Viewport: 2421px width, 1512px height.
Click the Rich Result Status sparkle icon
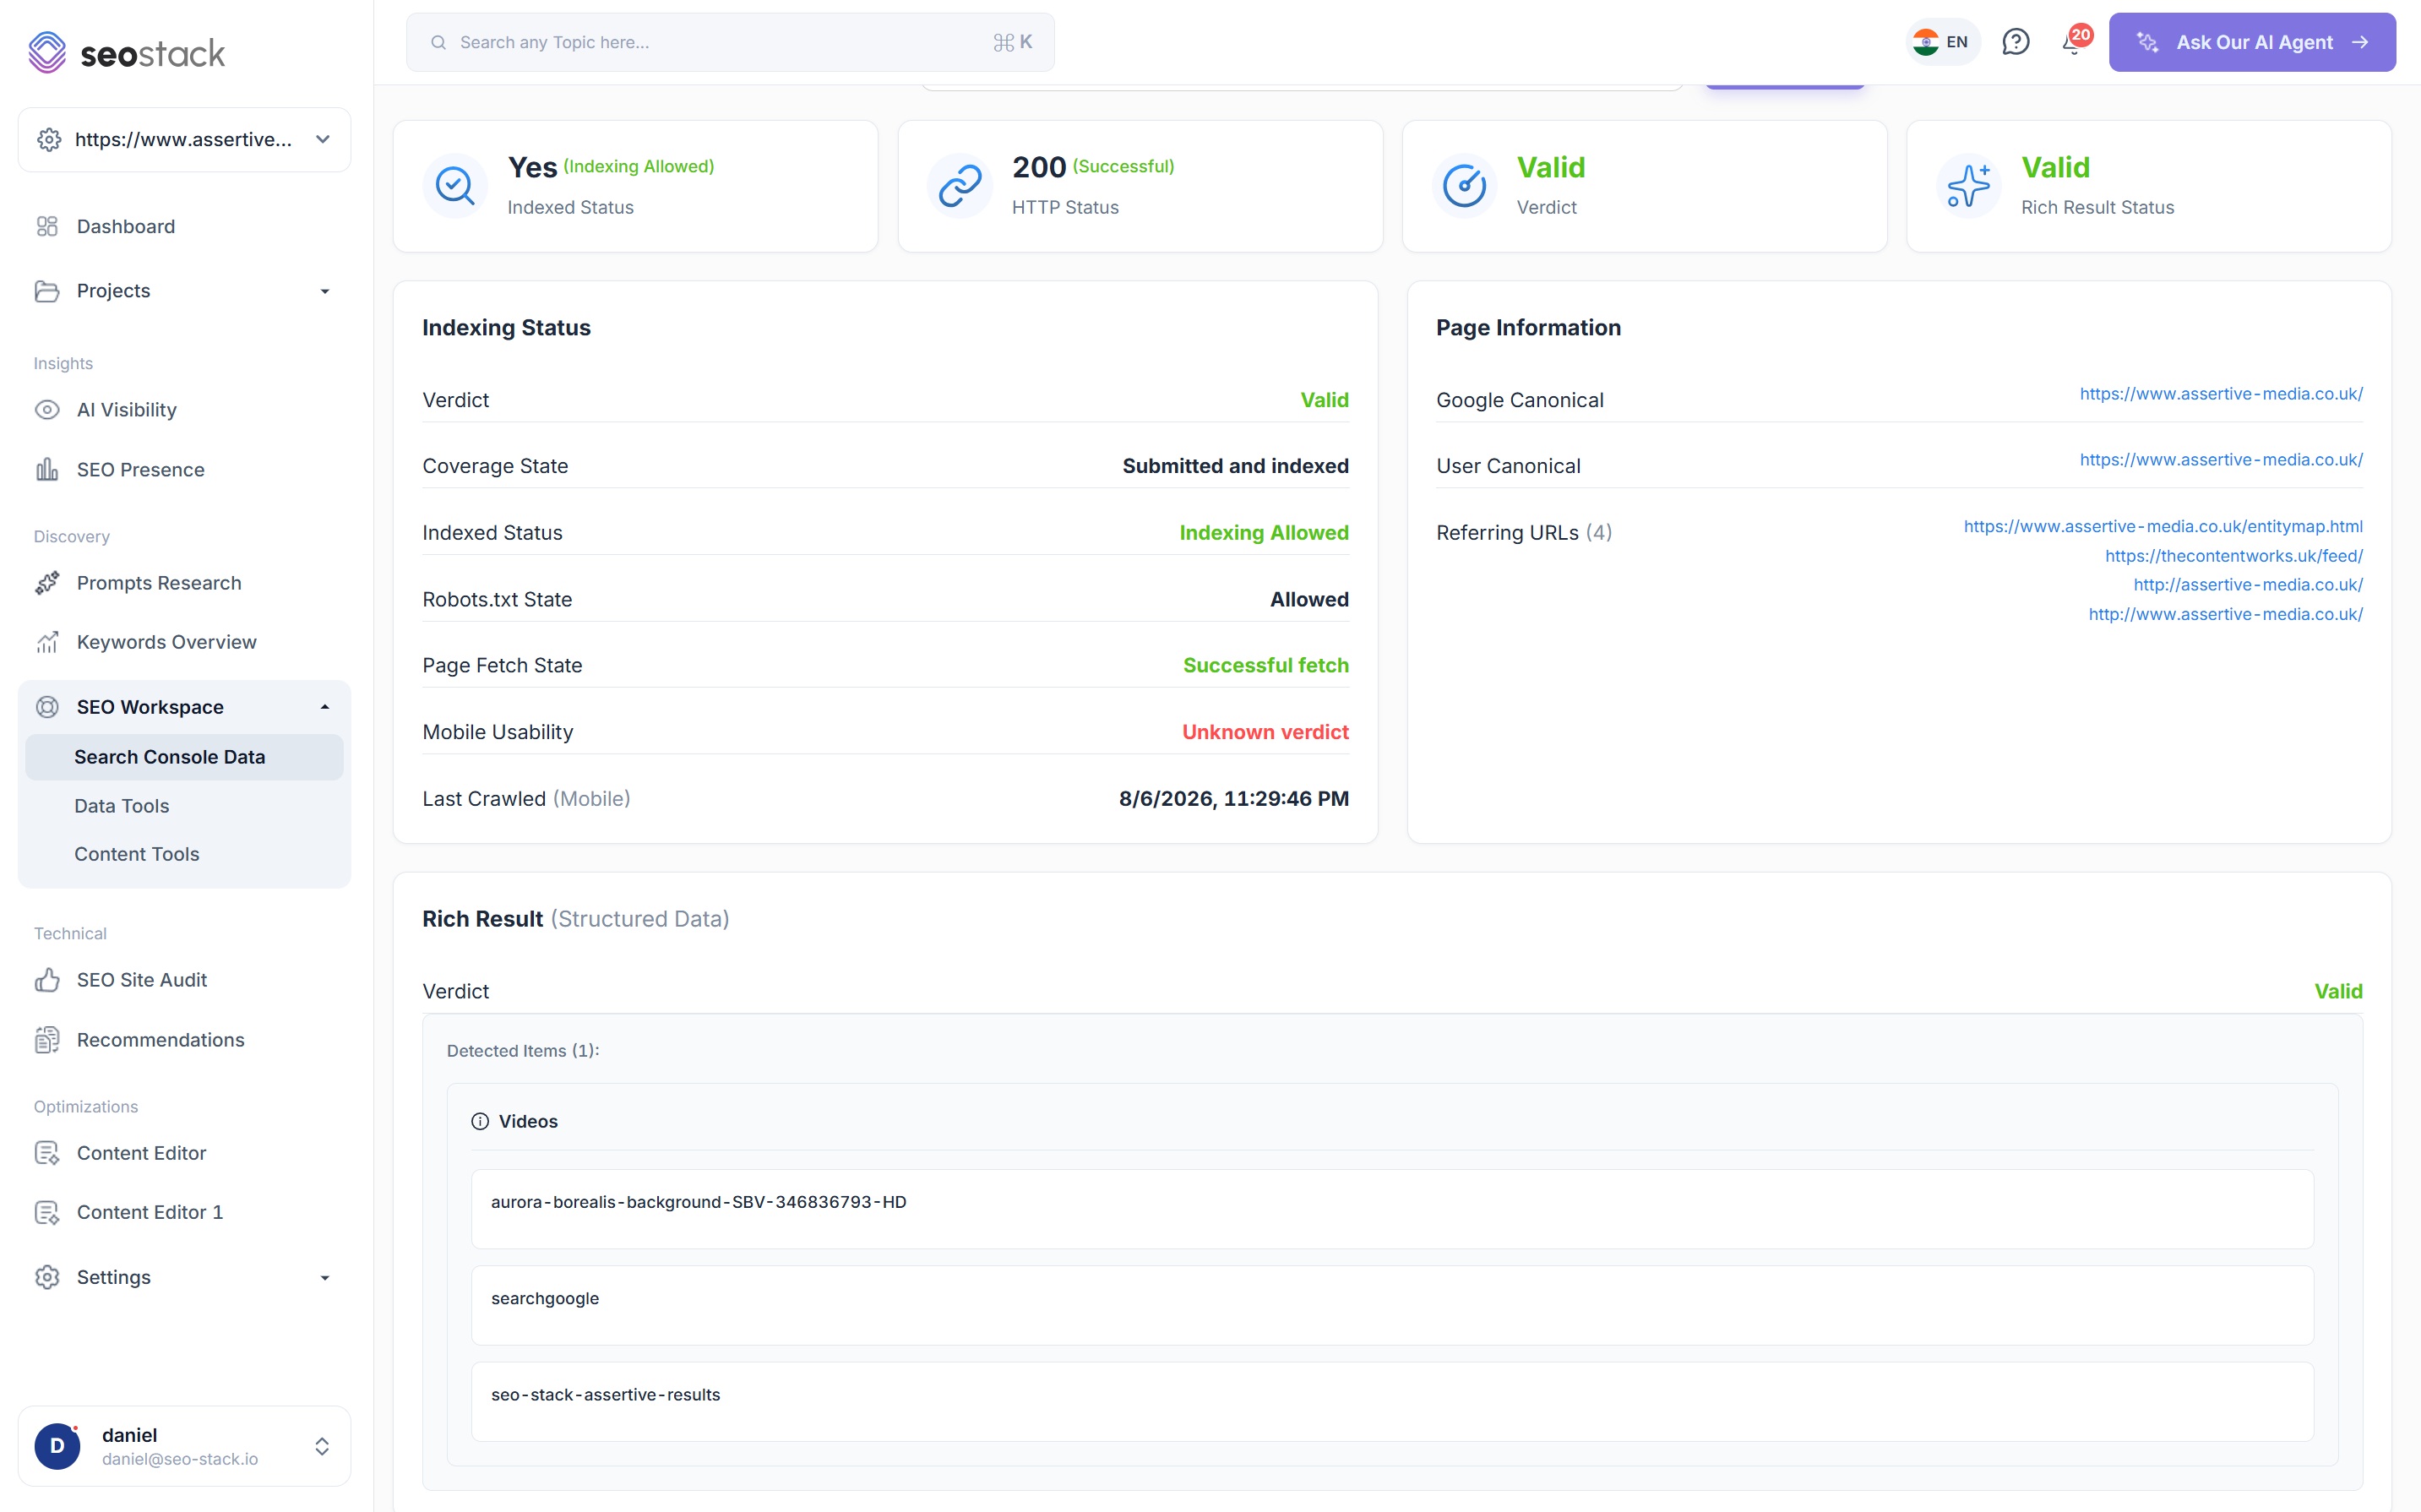pos(1968,186)
